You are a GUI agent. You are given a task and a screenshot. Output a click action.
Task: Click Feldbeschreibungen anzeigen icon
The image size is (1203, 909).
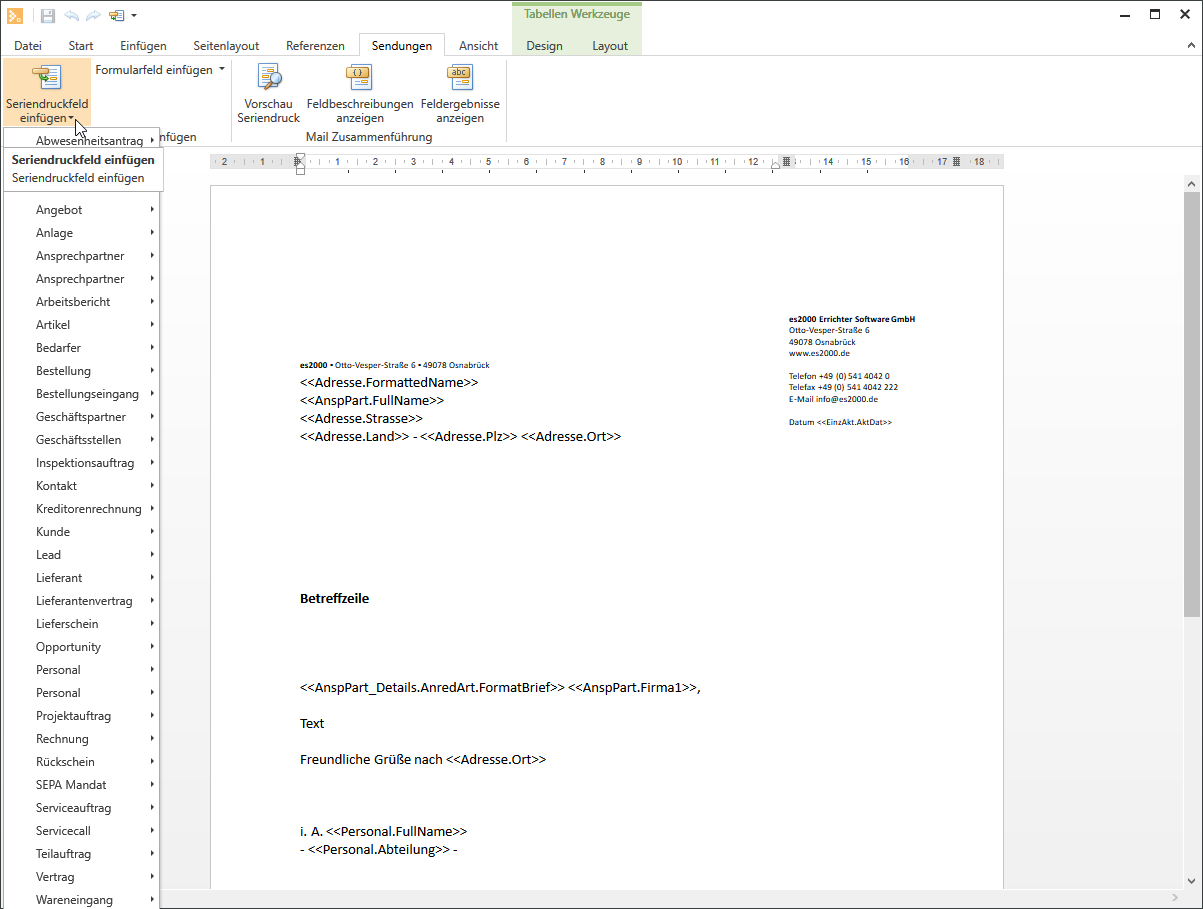coord(359,78)
